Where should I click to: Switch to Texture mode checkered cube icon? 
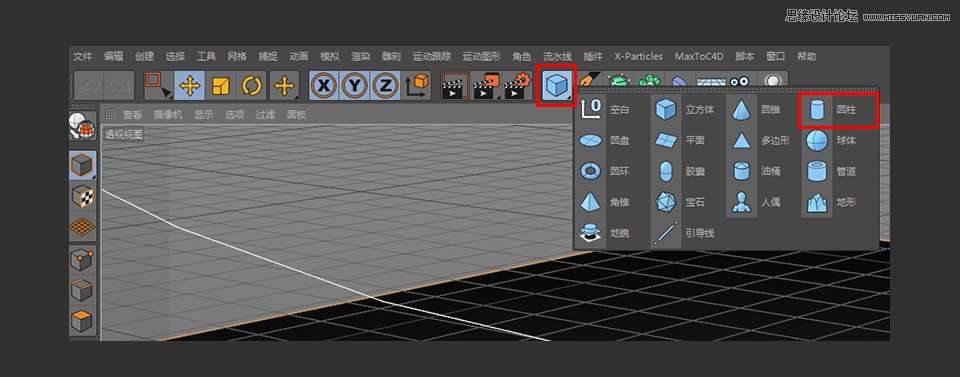(82, 196)
